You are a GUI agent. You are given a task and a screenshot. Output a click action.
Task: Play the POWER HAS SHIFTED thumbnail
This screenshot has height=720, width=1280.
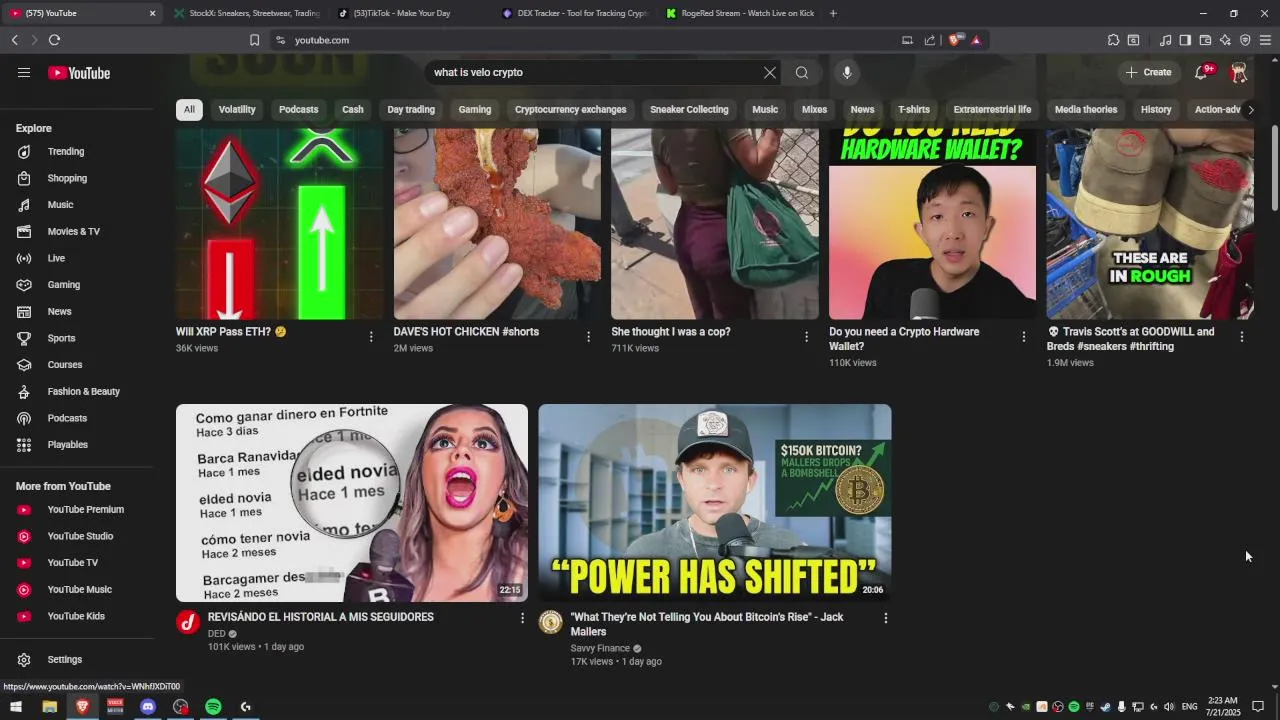click(x=715, y=503)
